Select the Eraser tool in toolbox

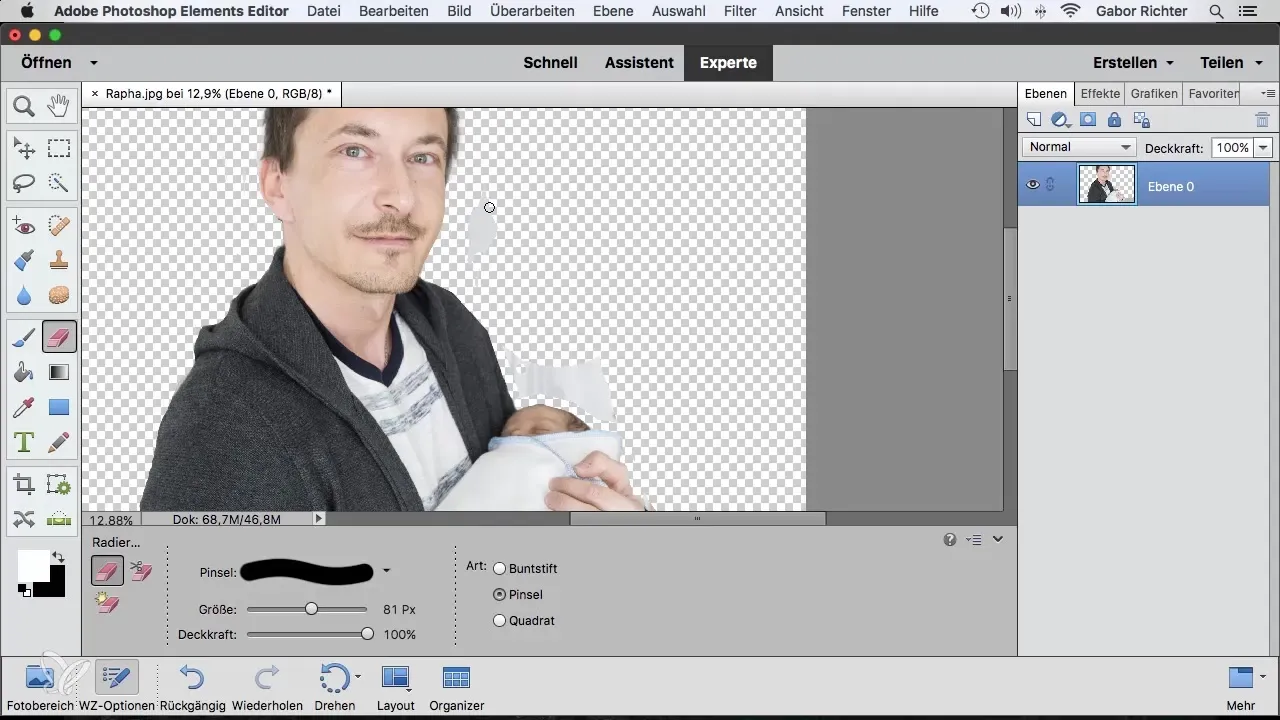point(59,338)
